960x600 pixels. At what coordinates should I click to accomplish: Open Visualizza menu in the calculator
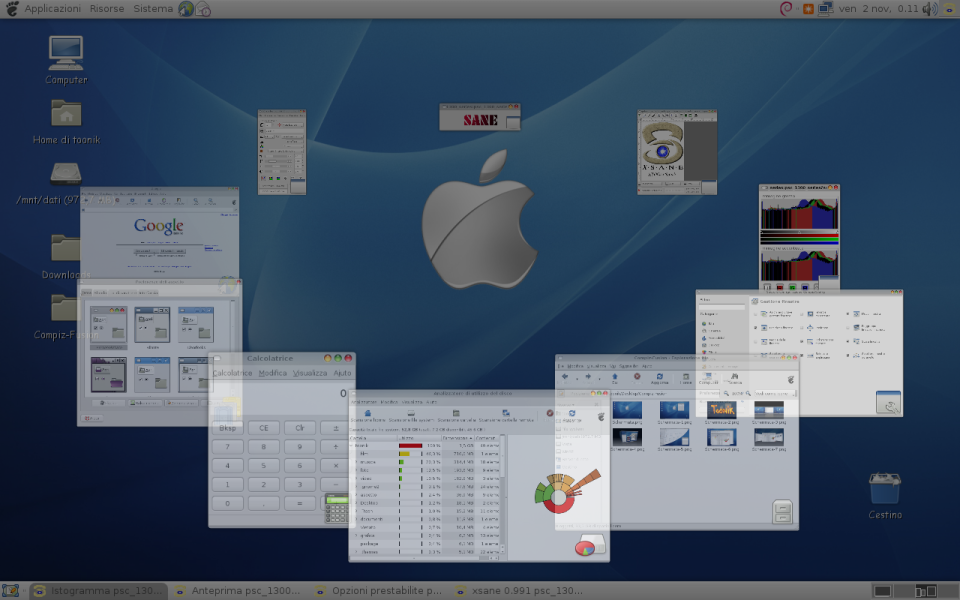(310, 373)
